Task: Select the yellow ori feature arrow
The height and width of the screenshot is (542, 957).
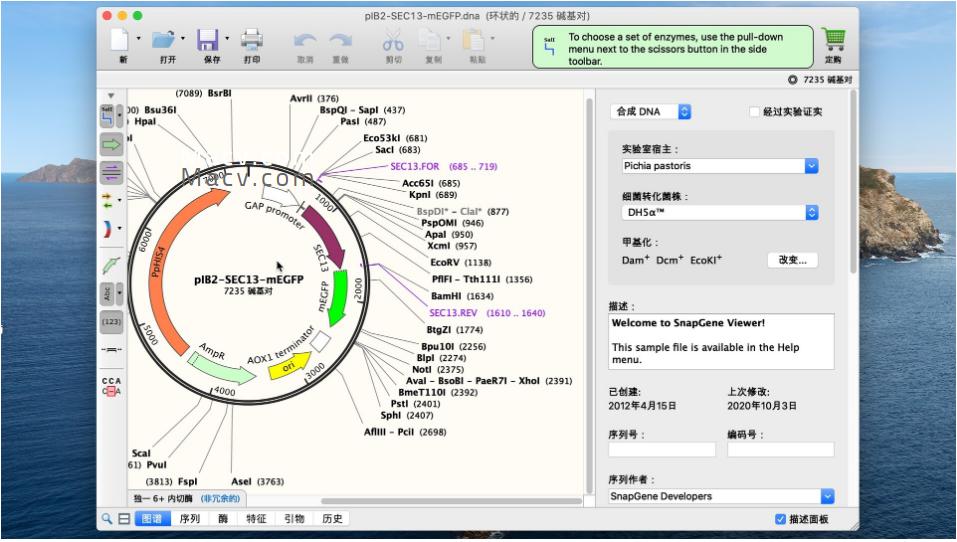Action: click(x=289, y=366)
